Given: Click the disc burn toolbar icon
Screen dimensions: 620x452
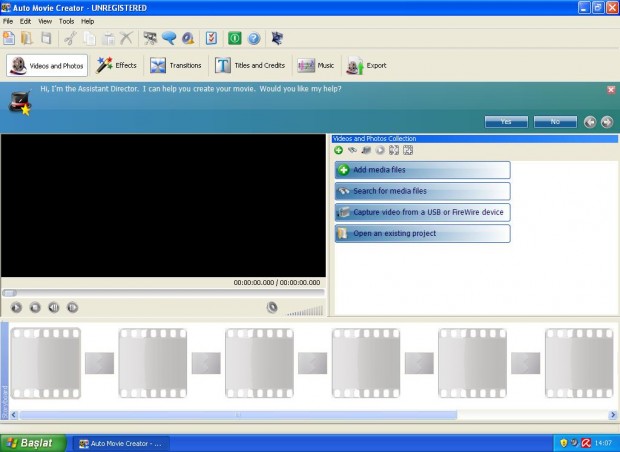Looking at the screenshot, I should 188,38.
